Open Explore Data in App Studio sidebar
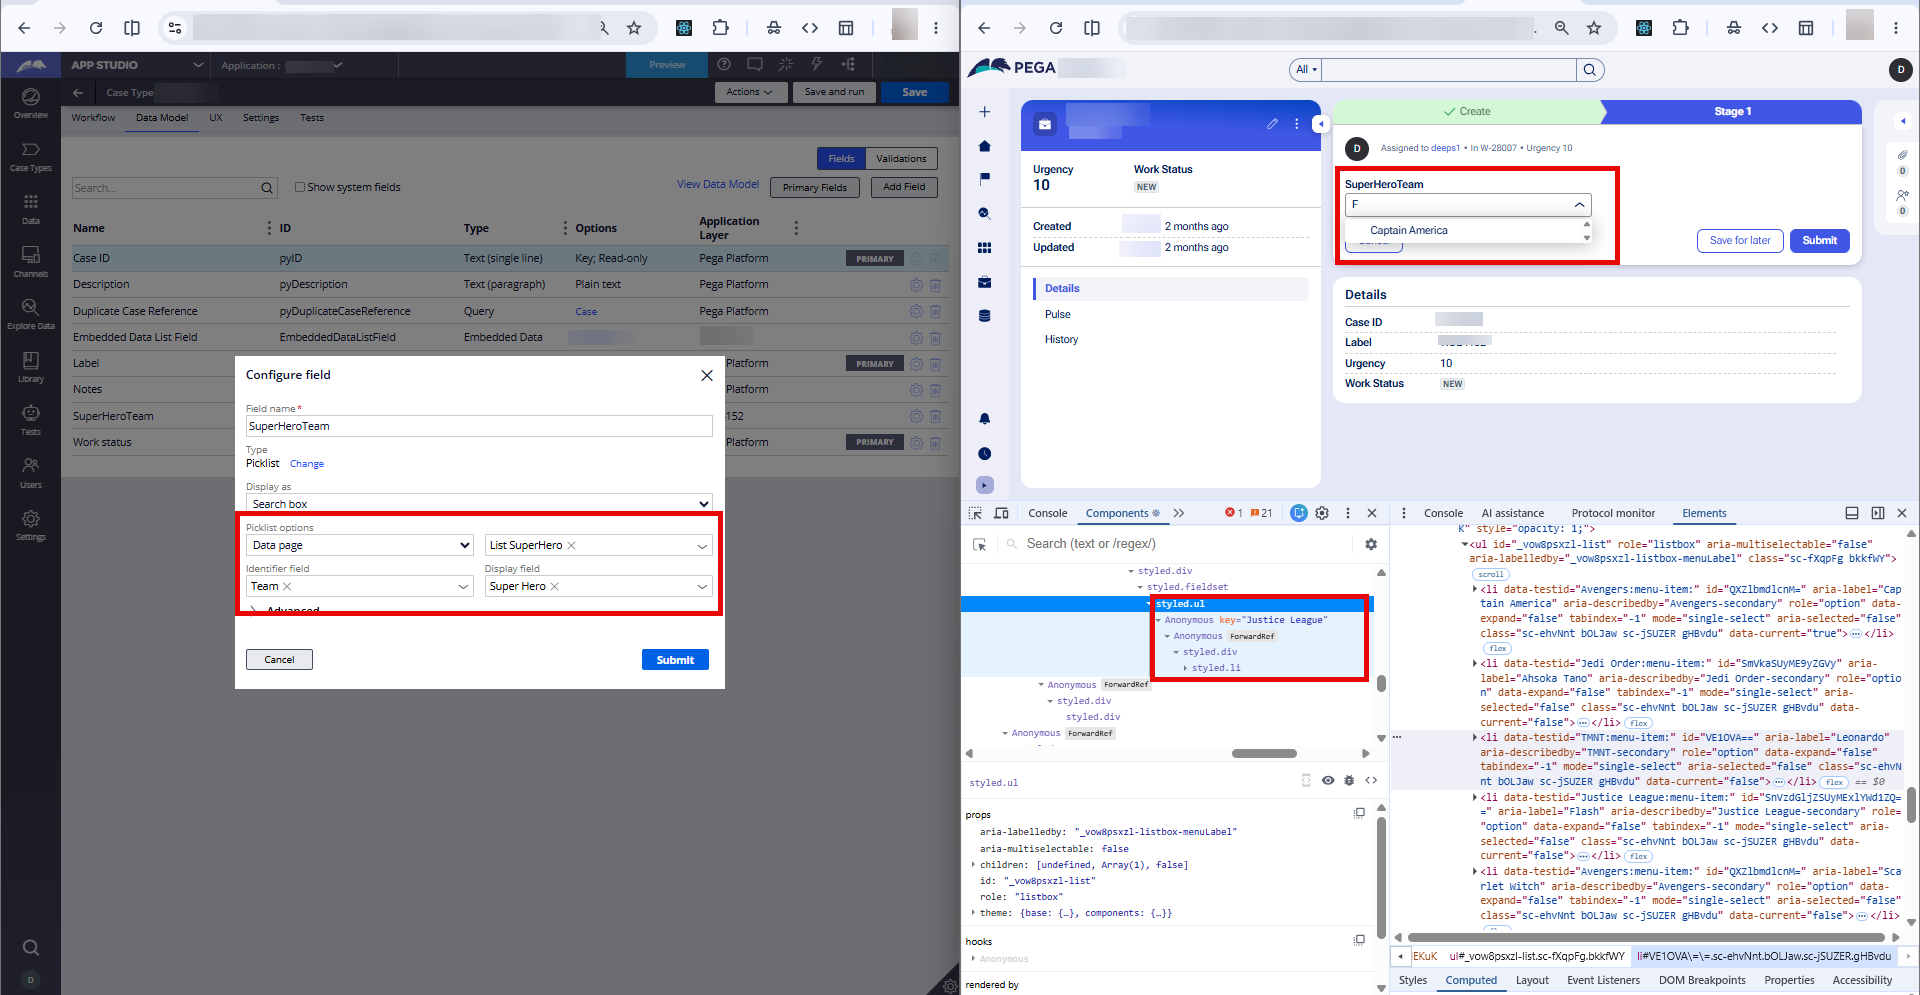Image resolution: width=1920 pixels, height=995 pixels. 31,314
